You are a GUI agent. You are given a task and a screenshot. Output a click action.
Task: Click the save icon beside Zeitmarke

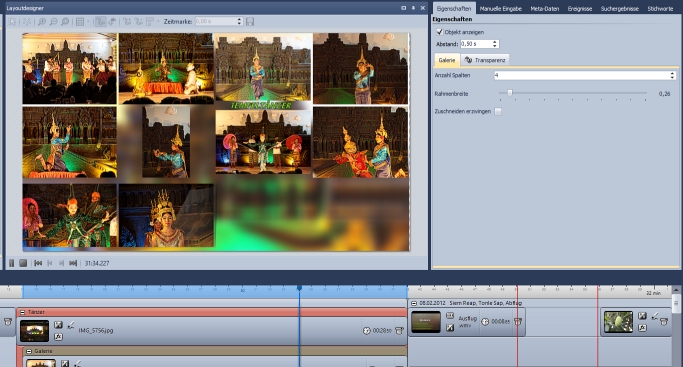250,21
